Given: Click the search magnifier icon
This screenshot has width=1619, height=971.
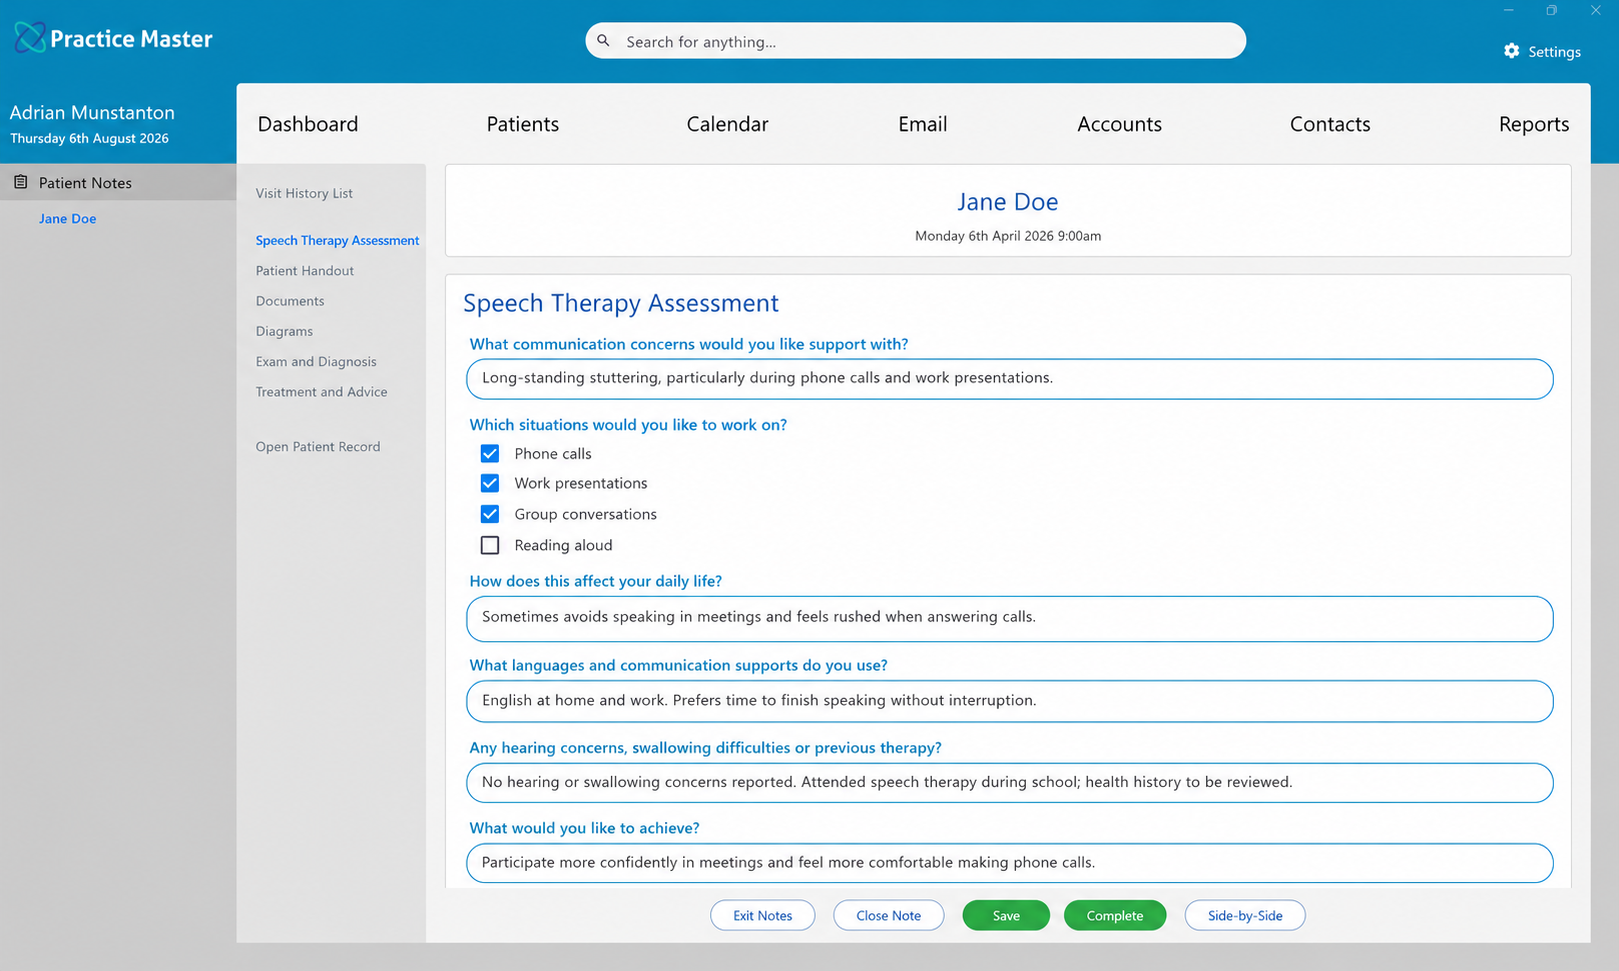Looking at the screenshot, I should tap(603, 41).
